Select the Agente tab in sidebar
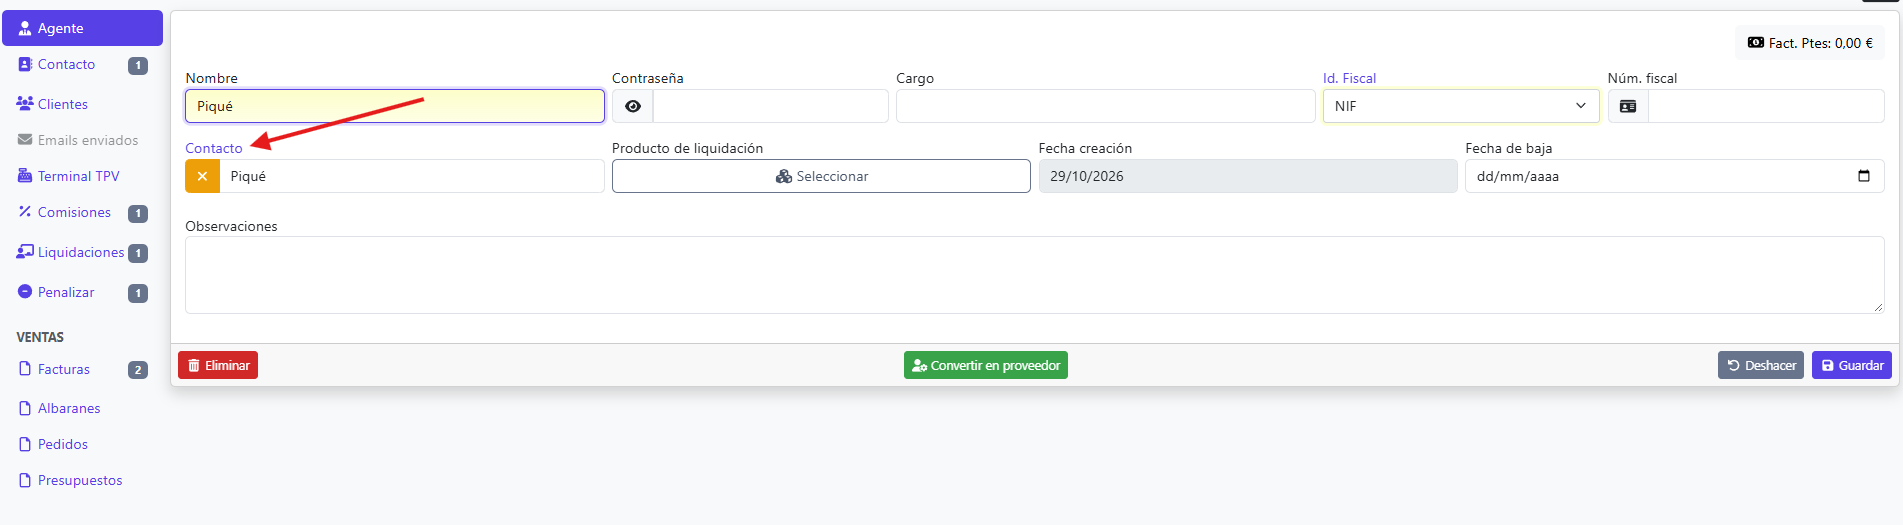Screen dimensions: 1903x525 [82, 28]
